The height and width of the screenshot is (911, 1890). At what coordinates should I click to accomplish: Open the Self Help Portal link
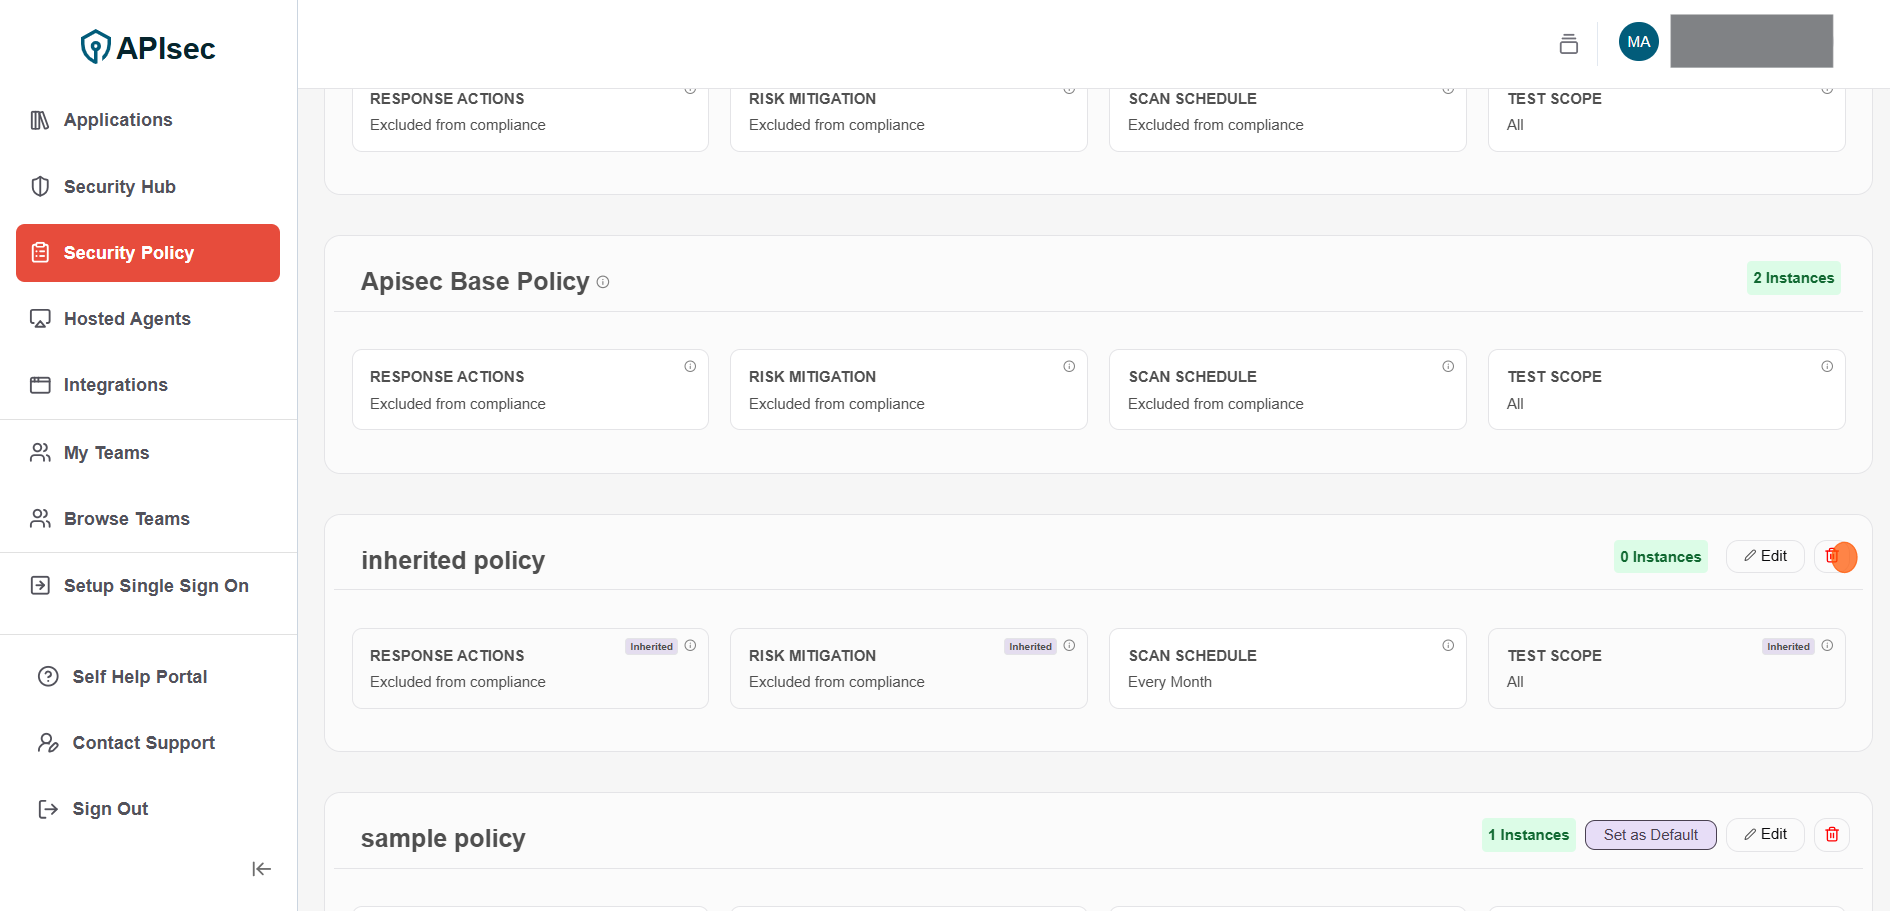tap(139, 677)
